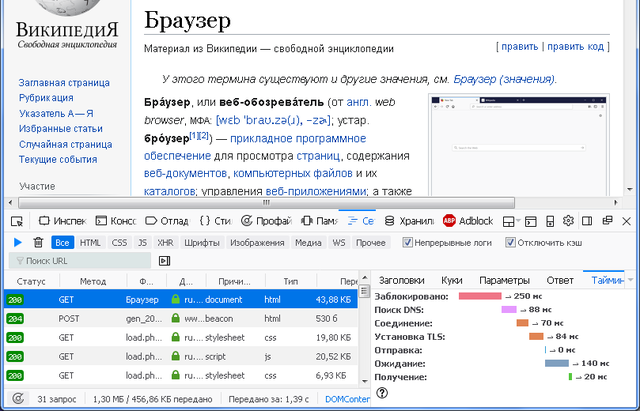
Task: Open the Debugger tab
Action: (167, 221)
